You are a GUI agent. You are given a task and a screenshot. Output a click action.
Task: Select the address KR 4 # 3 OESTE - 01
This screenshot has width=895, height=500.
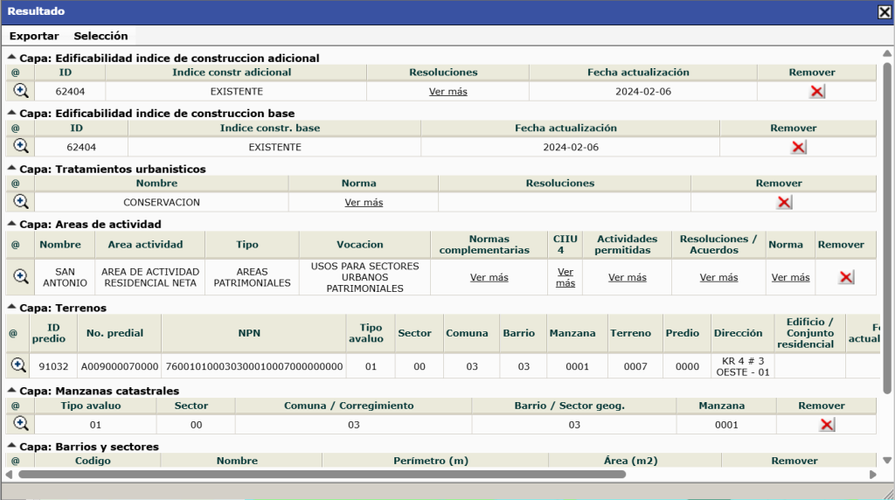coord(743,366)
